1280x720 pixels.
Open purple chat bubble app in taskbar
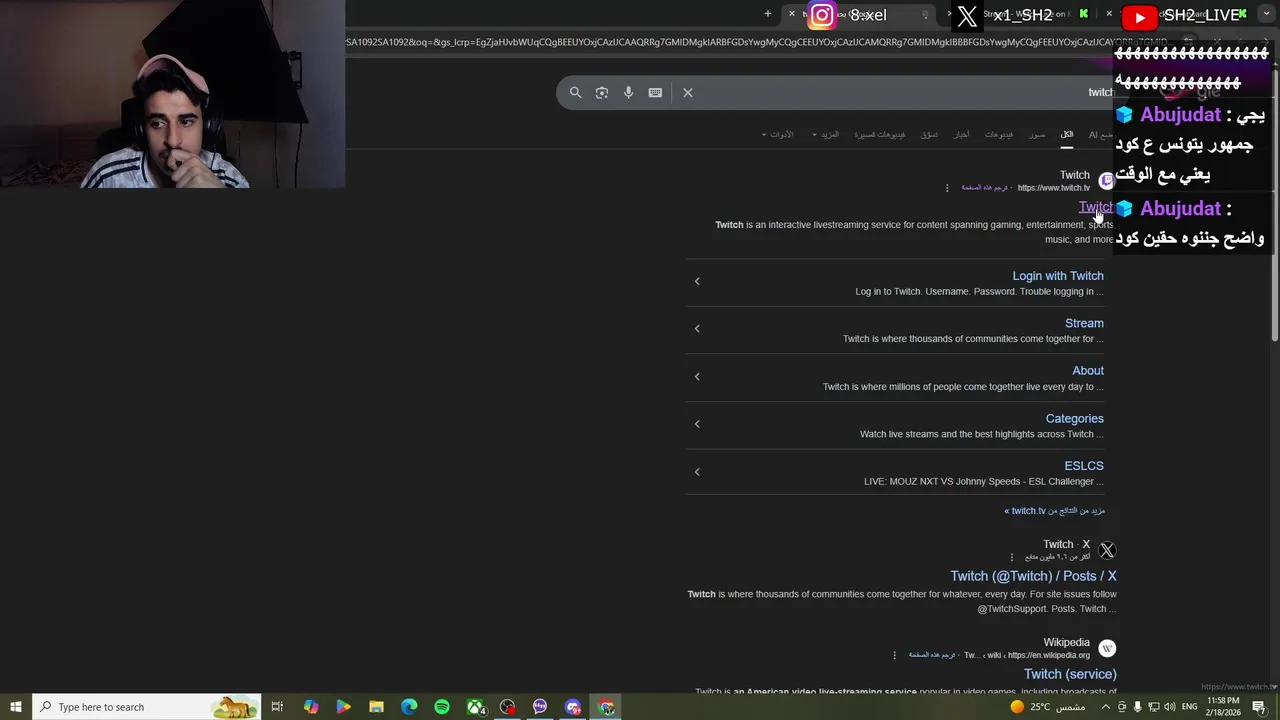click(x=540, y=707)
